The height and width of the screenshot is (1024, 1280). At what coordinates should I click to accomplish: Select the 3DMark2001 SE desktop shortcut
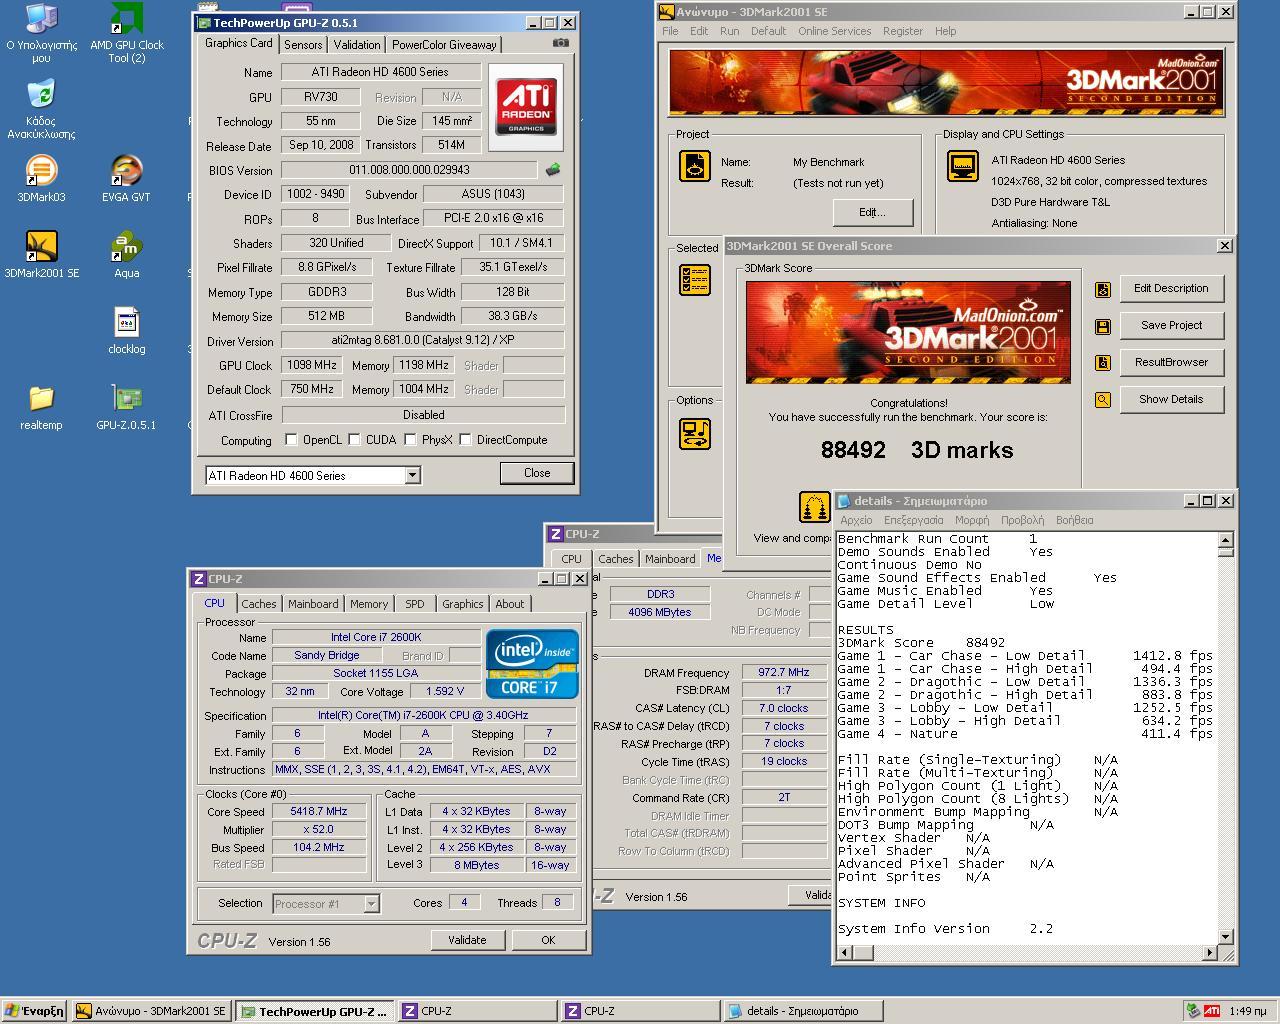(x=41, y=256)
